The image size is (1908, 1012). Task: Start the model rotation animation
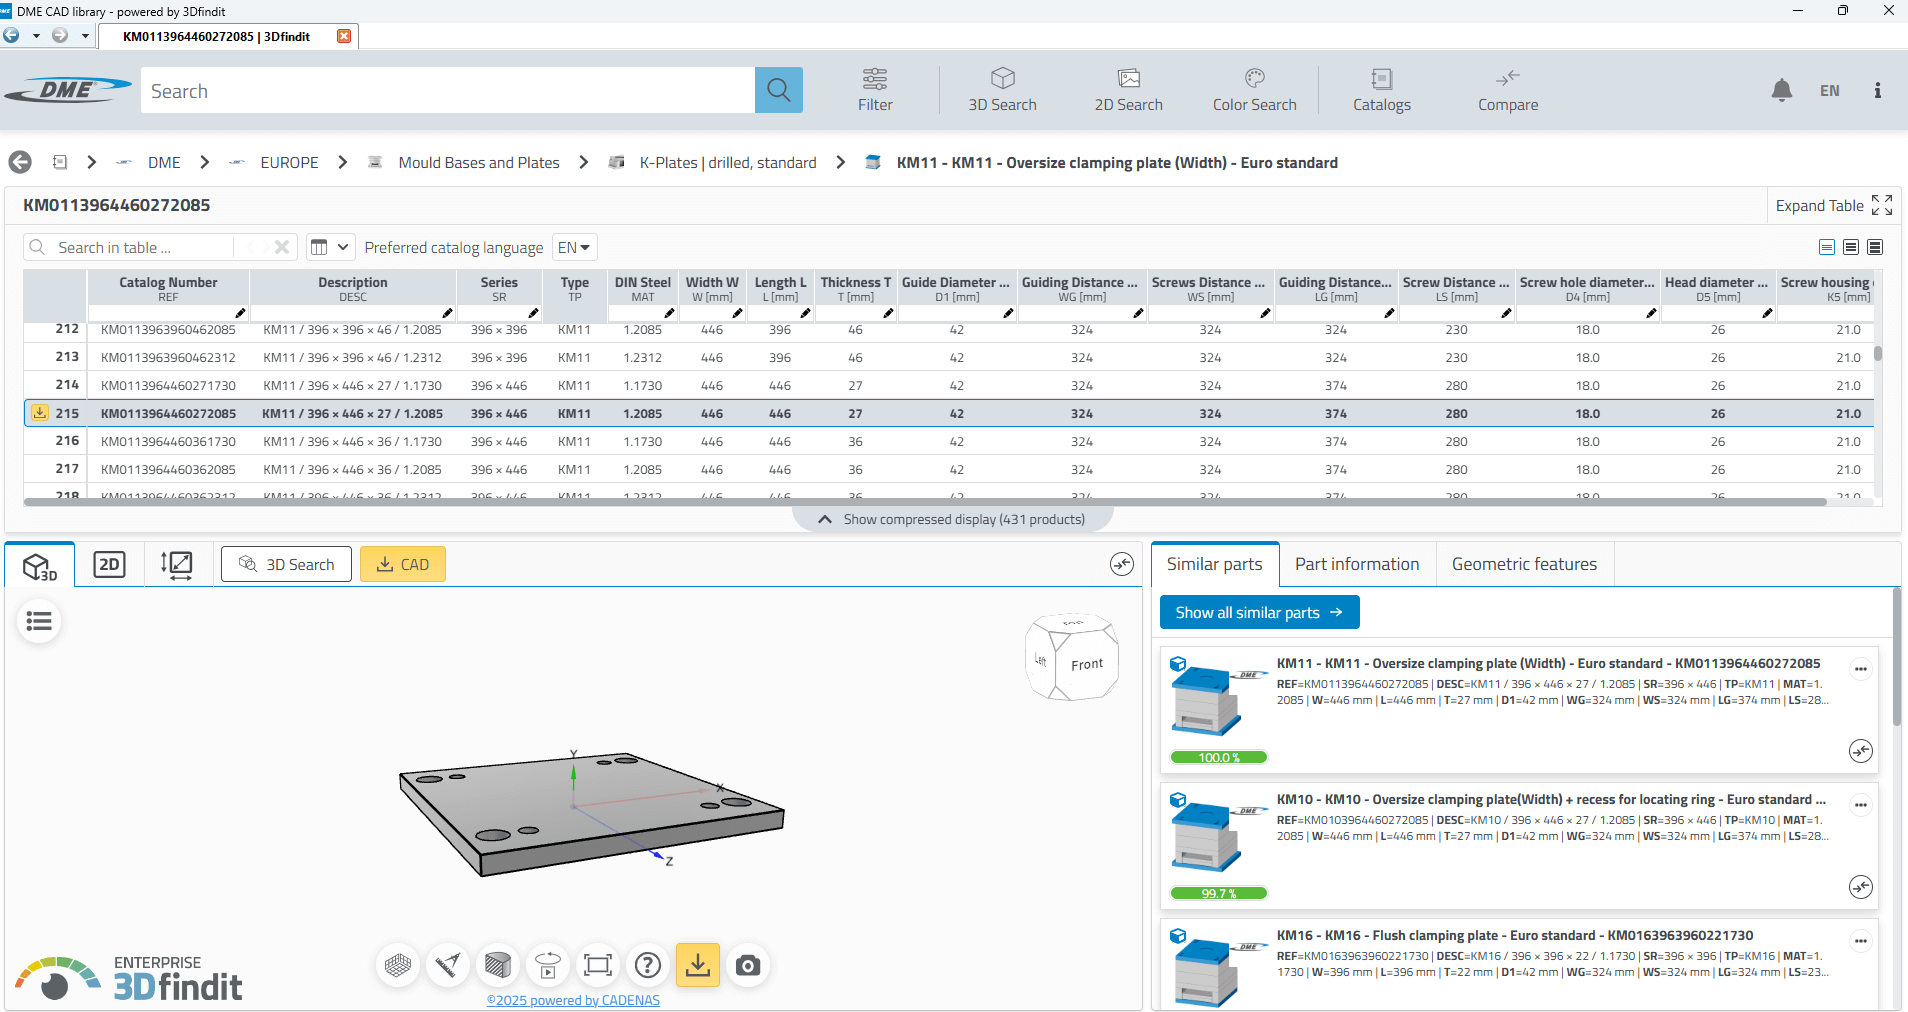[548, 965]
